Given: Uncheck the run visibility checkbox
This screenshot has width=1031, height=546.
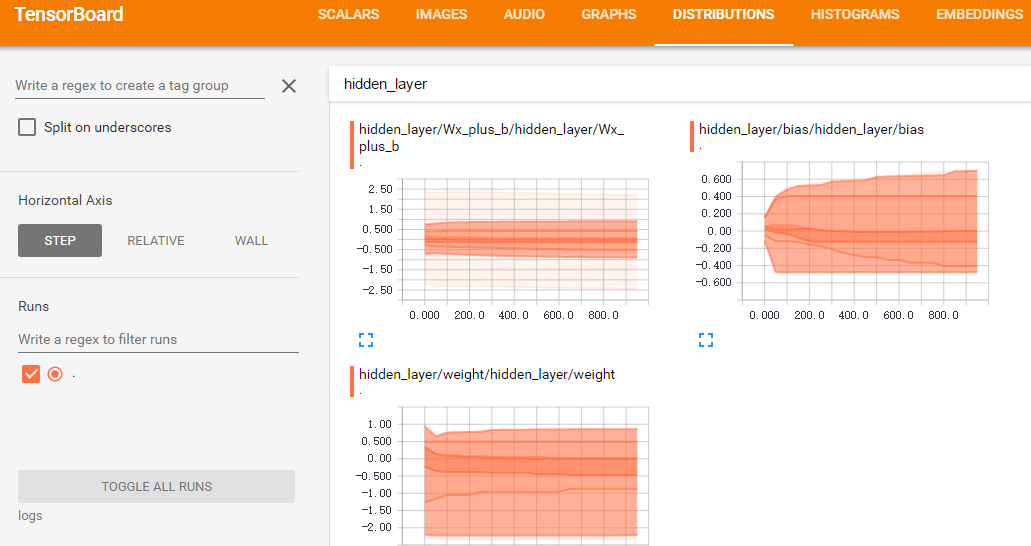Looking at the screenshot, I should (31, 374).
